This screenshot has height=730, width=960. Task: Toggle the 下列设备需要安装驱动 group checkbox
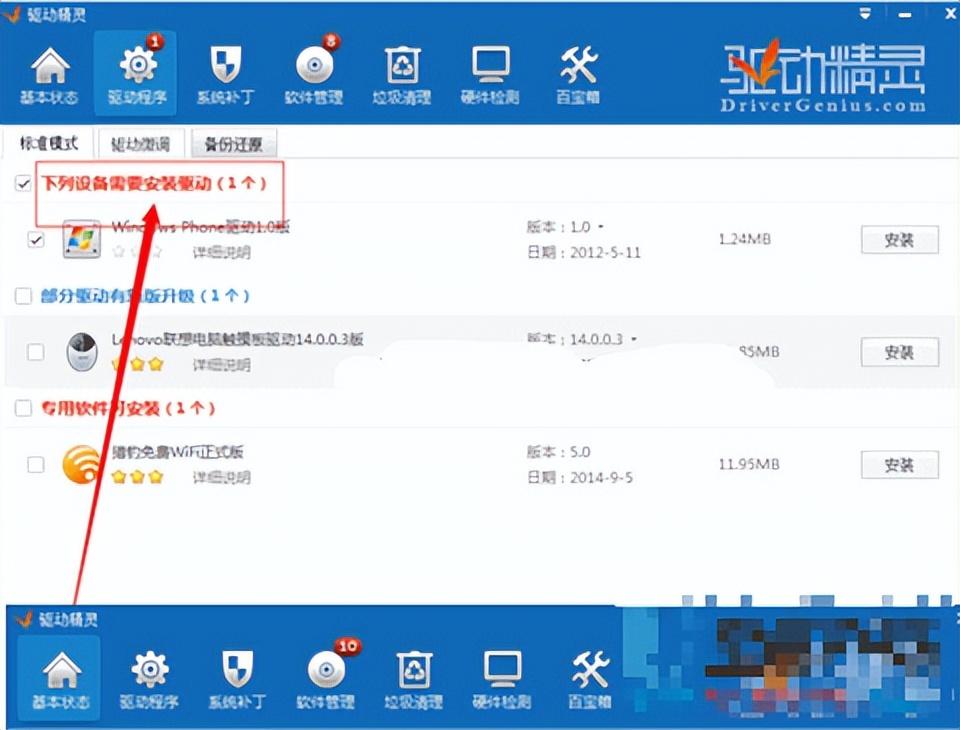coord(23,182)
